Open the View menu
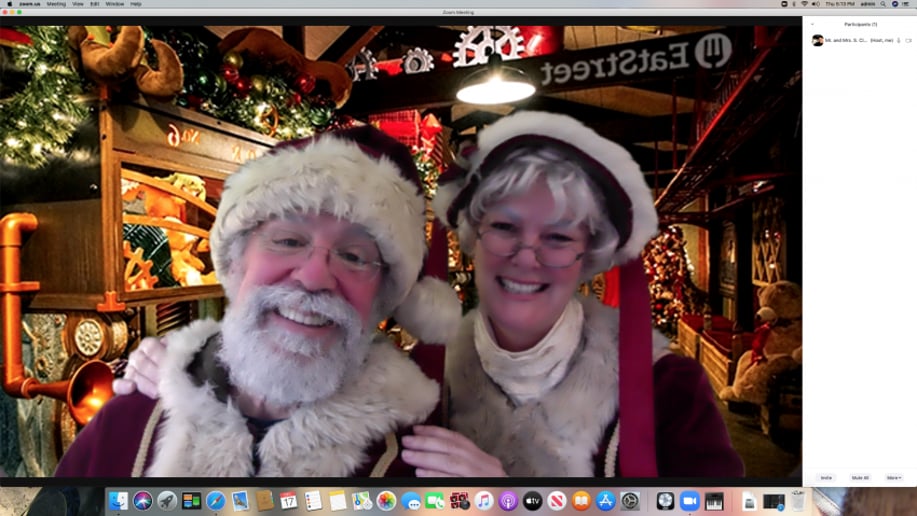 pos(78,4)
